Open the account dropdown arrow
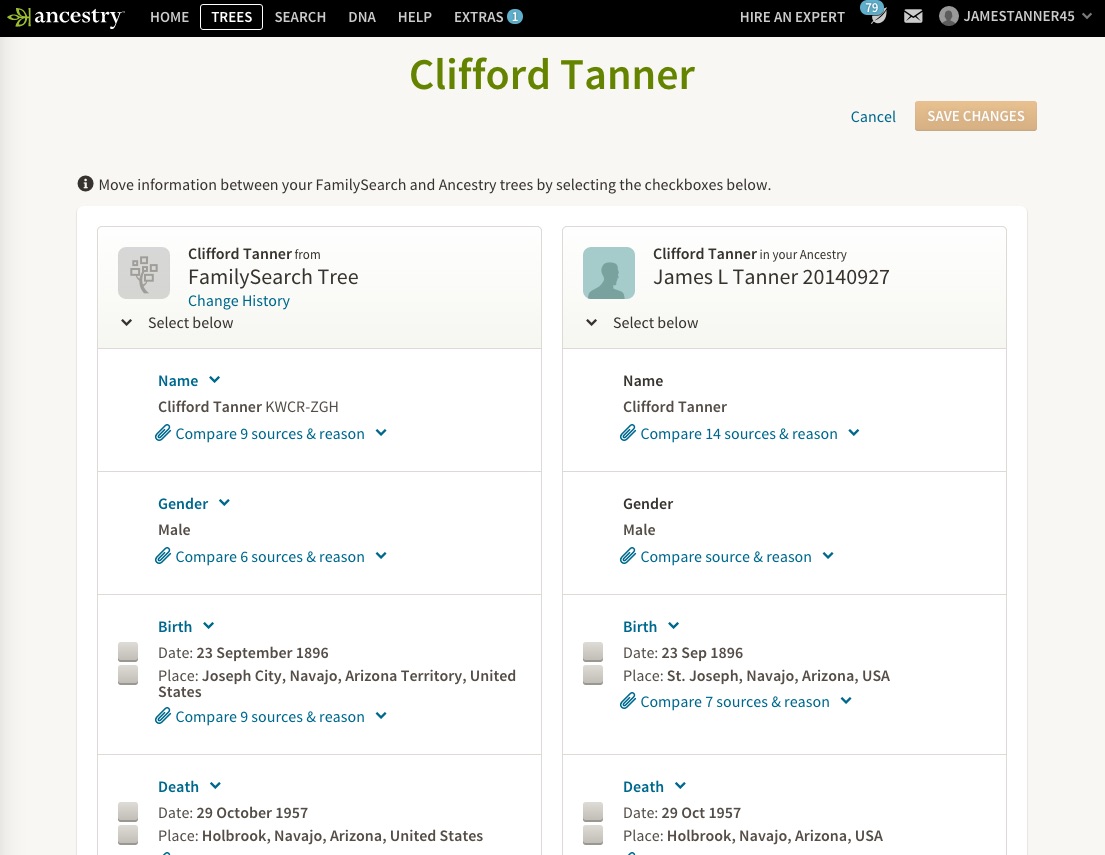The width and height of the screenshot is (1105, 855). click(1087, 16)
